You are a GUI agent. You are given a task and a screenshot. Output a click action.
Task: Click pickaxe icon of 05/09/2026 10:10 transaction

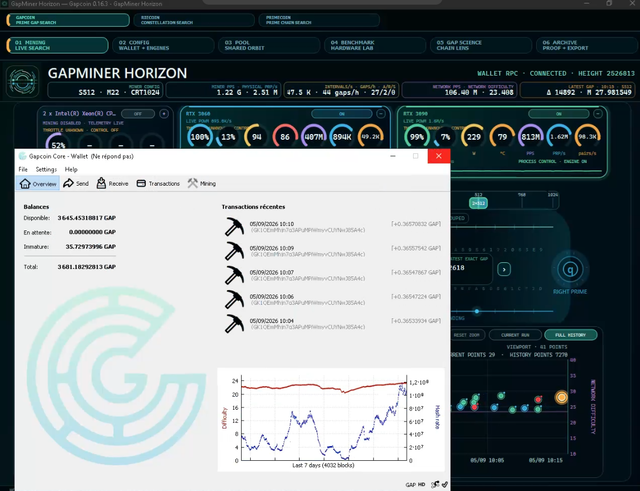pyautogui.click(x=234, y=227)
